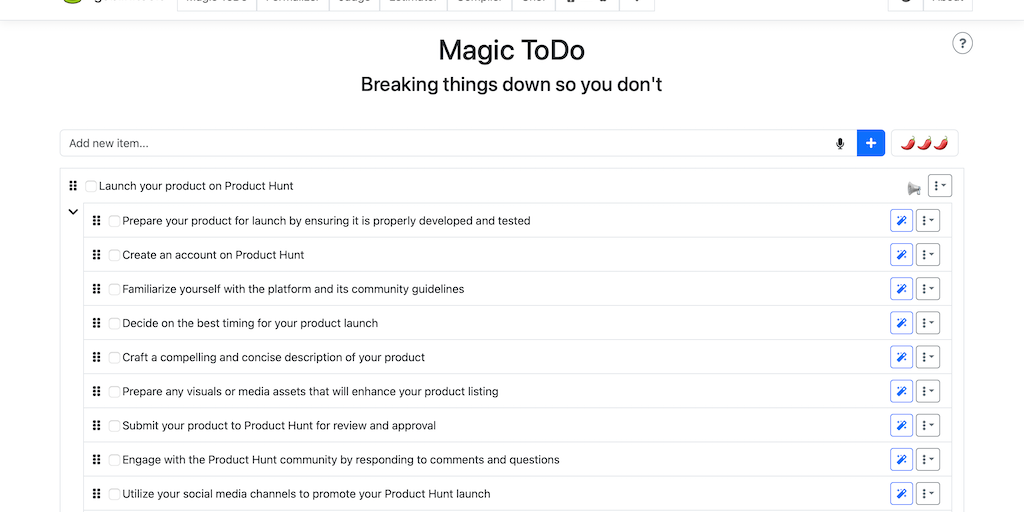The width and height of the screenshot is (1024, 512).
Task: Open the options dropdown for 'Prepare your product' task
Action: point(927,221)
